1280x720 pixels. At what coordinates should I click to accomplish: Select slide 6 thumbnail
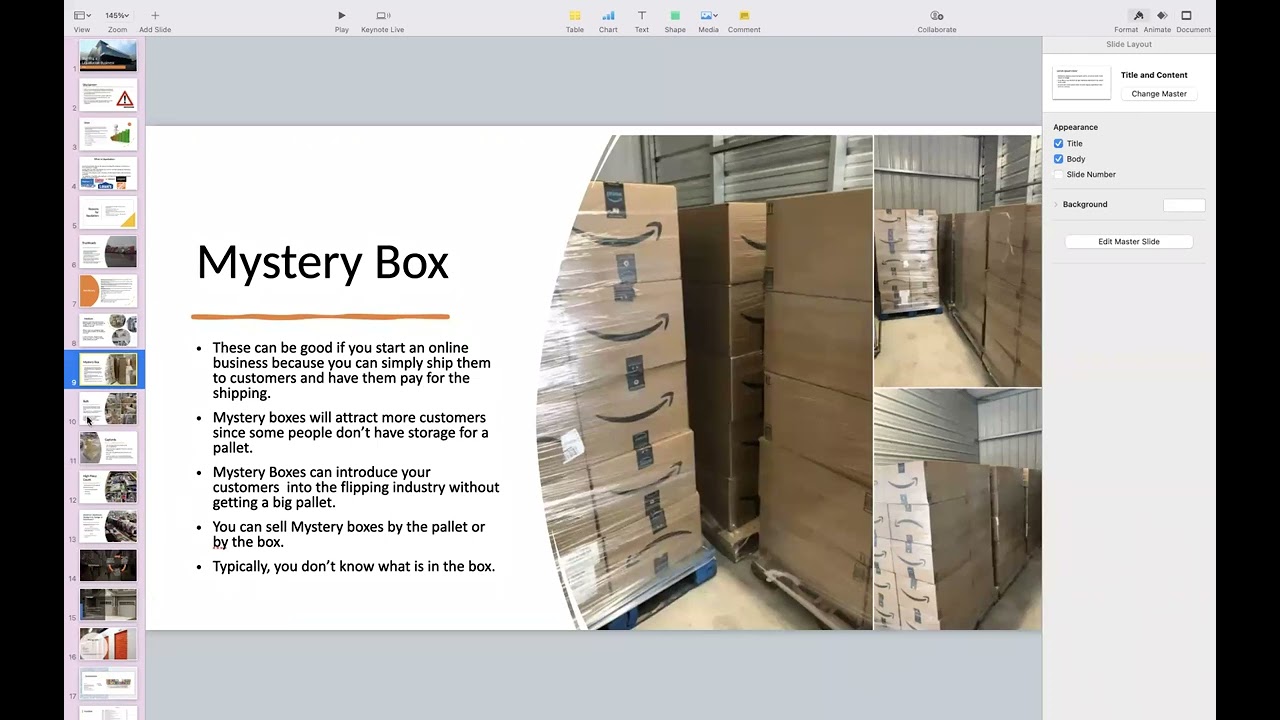tap(108, 252)
